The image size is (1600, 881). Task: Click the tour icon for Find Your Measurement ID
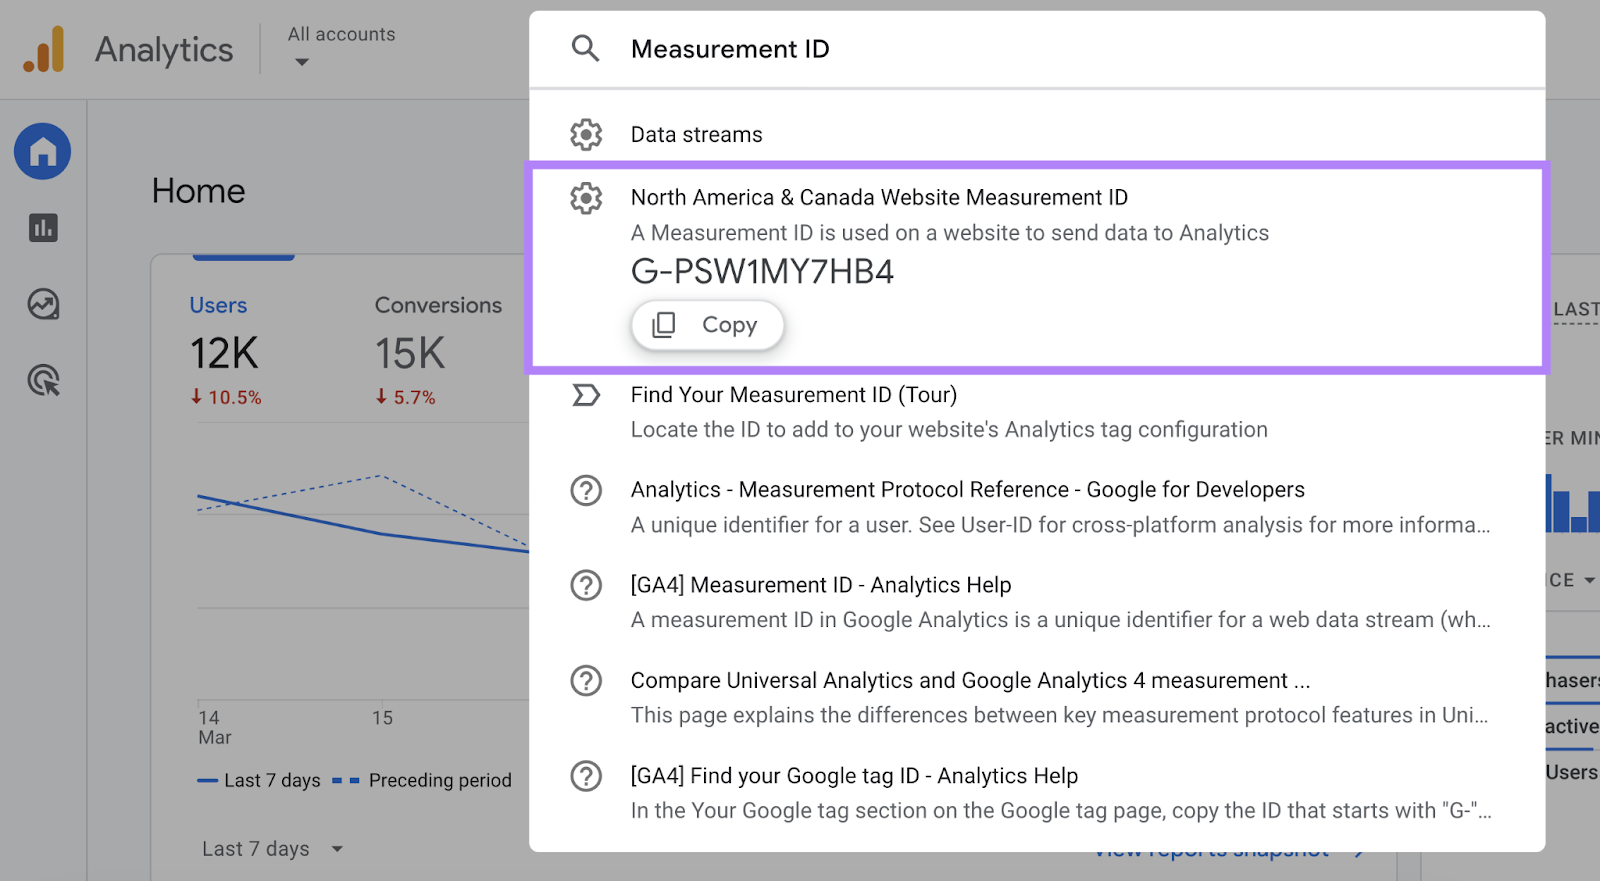point(586,395)
